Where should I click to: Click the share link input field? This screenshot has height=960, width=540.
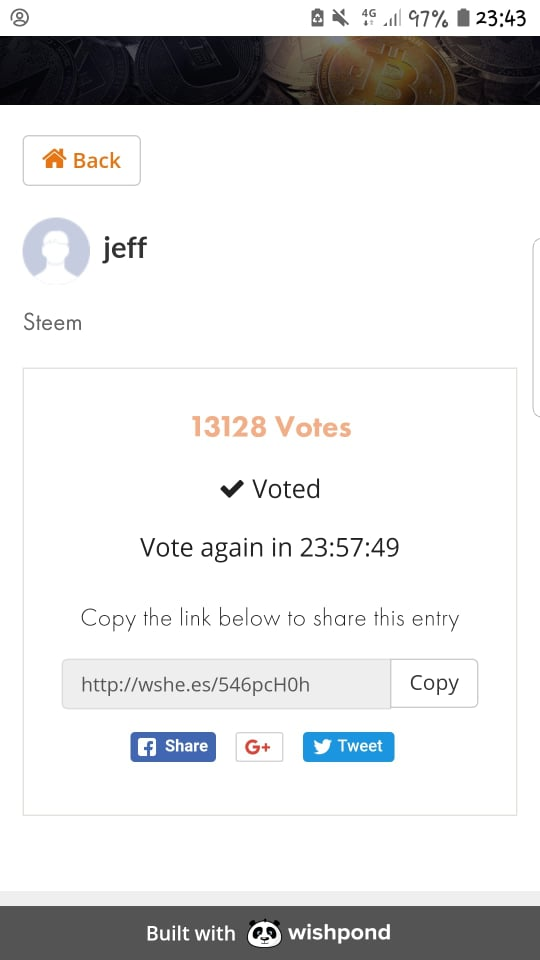click(226, 684)
